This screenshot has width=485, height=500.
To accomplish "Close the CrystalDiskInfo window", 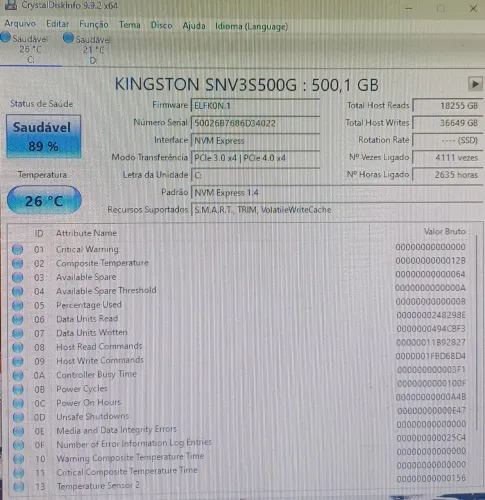I will 473,8.
